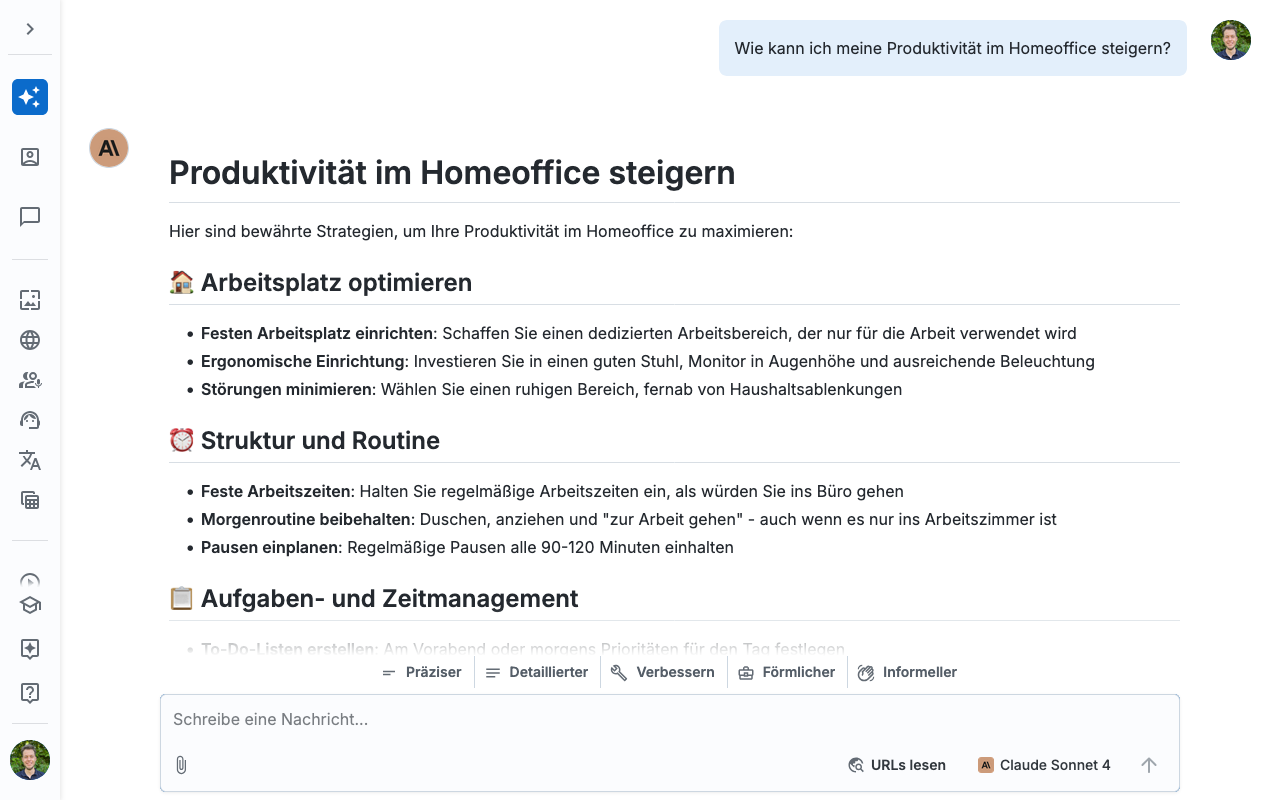Choose the Informeller tone option
This screenshot has height=800, width=1280.
click(x=907, y=672)
